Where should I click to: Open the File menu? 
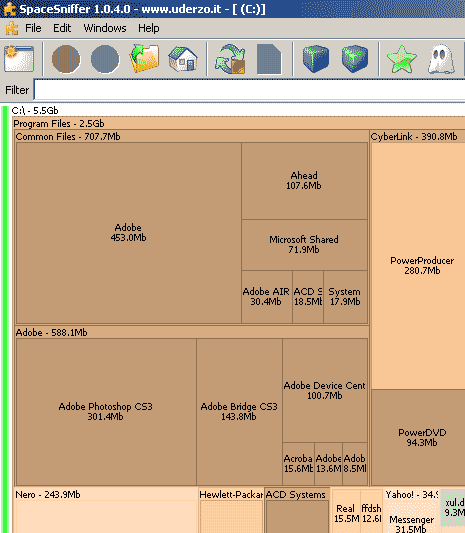point(33,28)
